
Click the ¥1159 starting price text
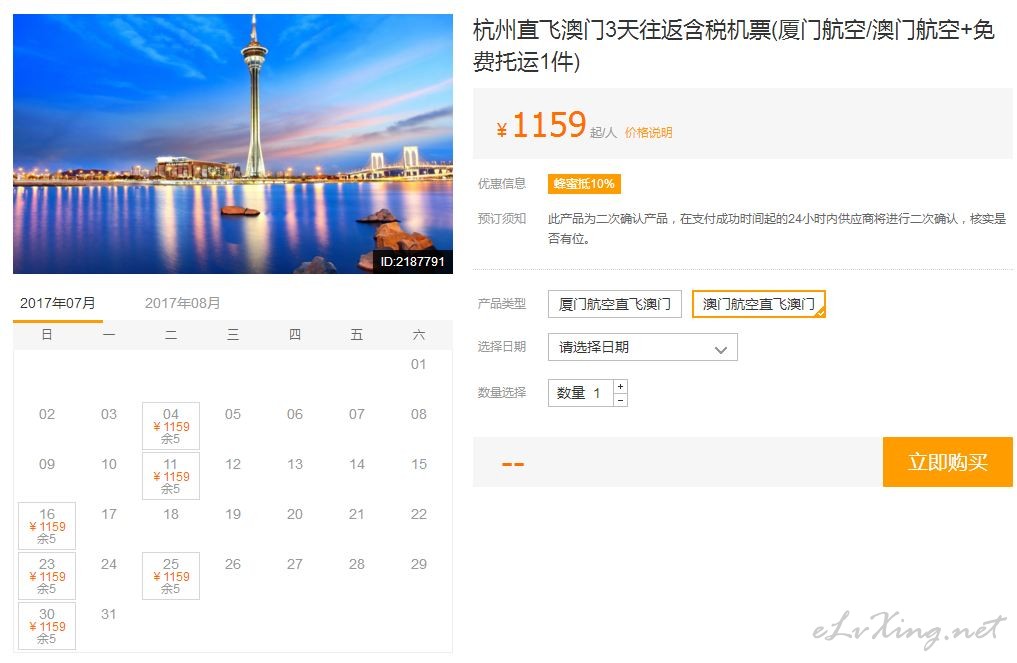(x=542, y=125)
